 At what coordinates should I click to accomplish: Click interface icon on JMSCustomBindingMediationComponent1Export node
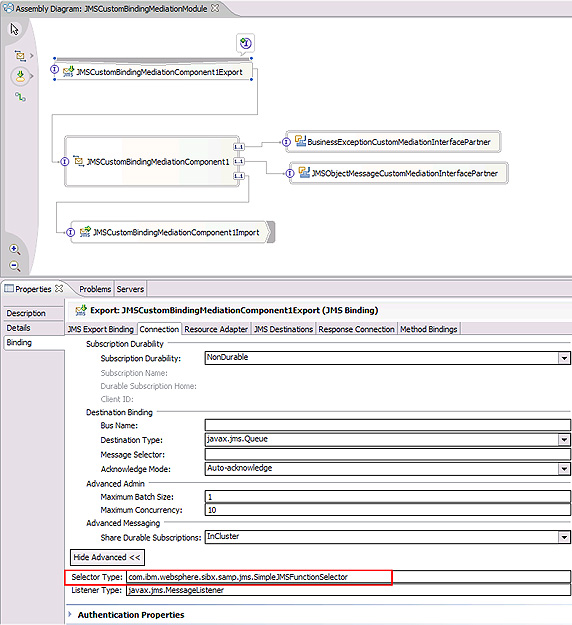click(55, 69)
